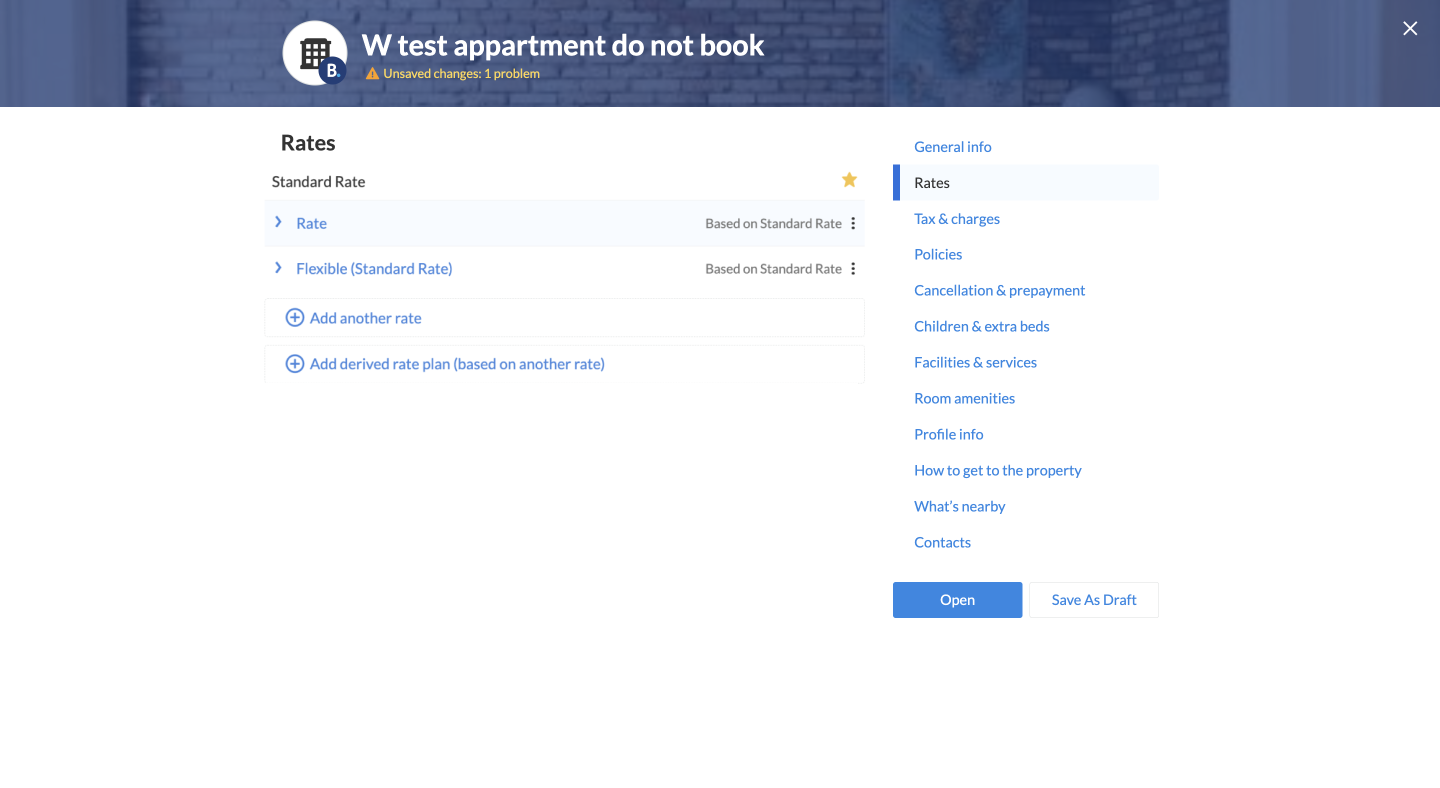Navigate to Facilities & services
The width and height of the screenshot is (1440, 788).
click(x=976, y=363)
